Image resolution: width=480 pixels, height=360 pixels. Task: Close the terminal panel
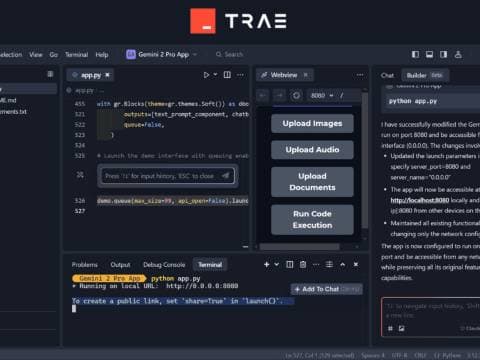[x=356, y=264]
